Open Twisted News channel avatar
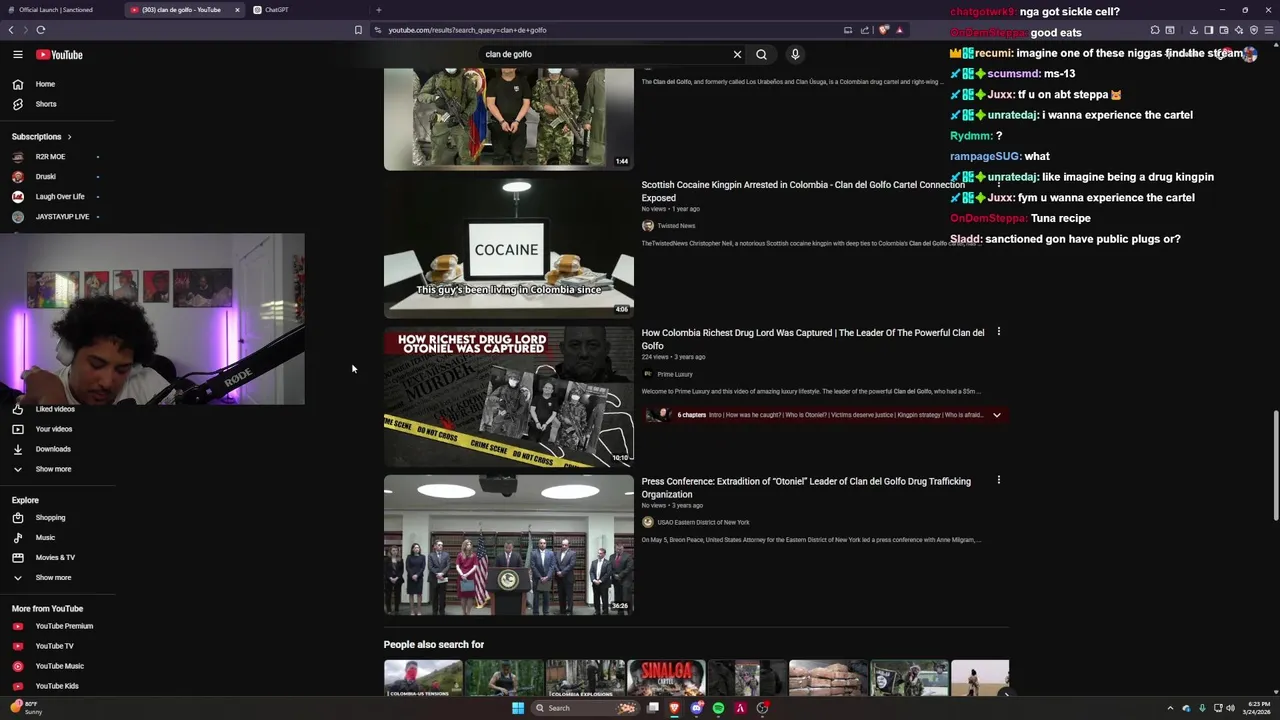Viewport: 1280px width, 720px height. pos(647,226)
